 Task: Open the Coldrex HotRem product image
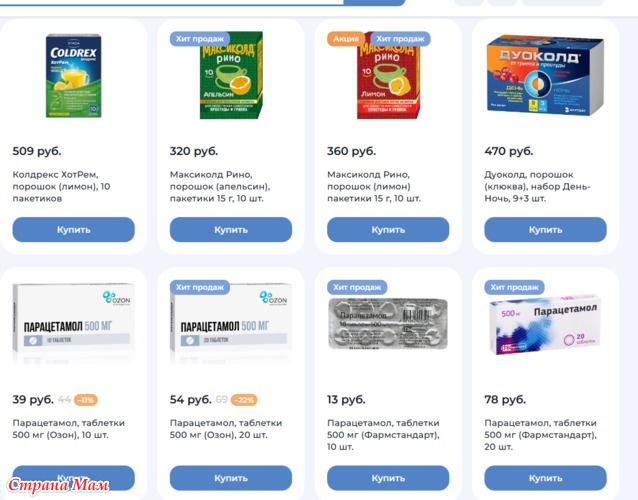(73, 76)
